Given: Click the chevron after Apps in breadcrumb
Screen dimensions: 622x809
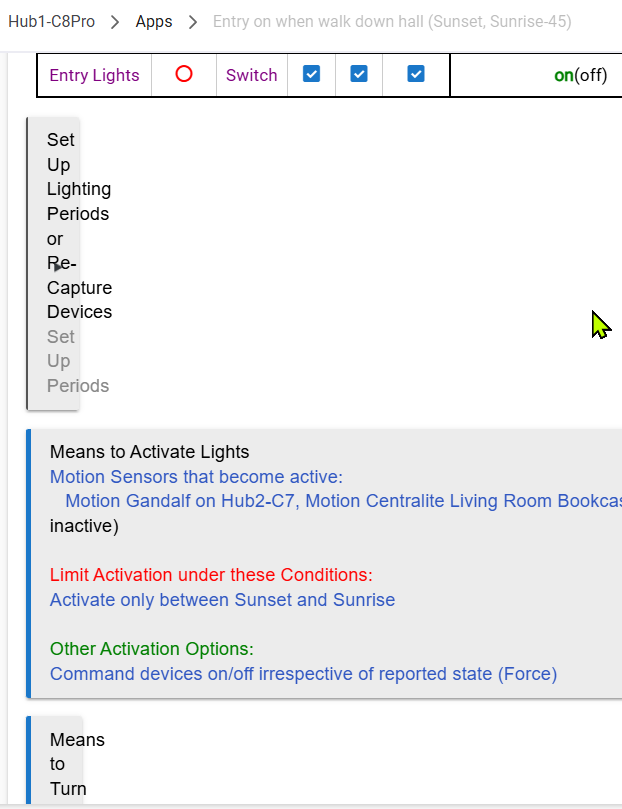Looking at the screenshot, I should pos(193,22).
